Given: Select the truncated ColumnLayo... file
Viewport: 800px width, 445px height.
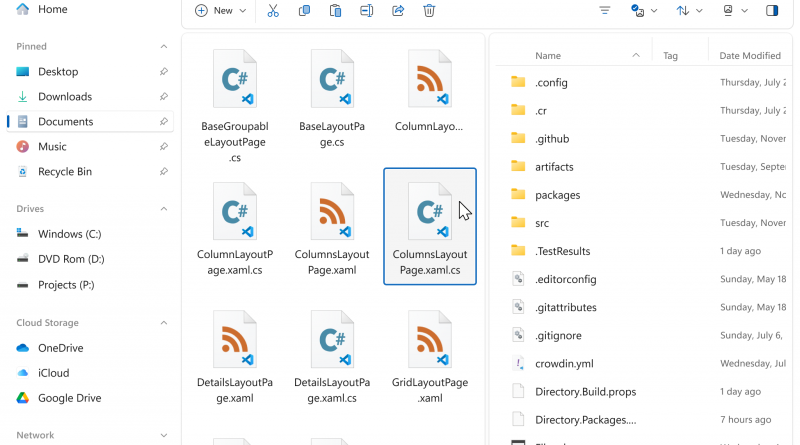Looking at the screenshot, I should [x=430, y=90].
